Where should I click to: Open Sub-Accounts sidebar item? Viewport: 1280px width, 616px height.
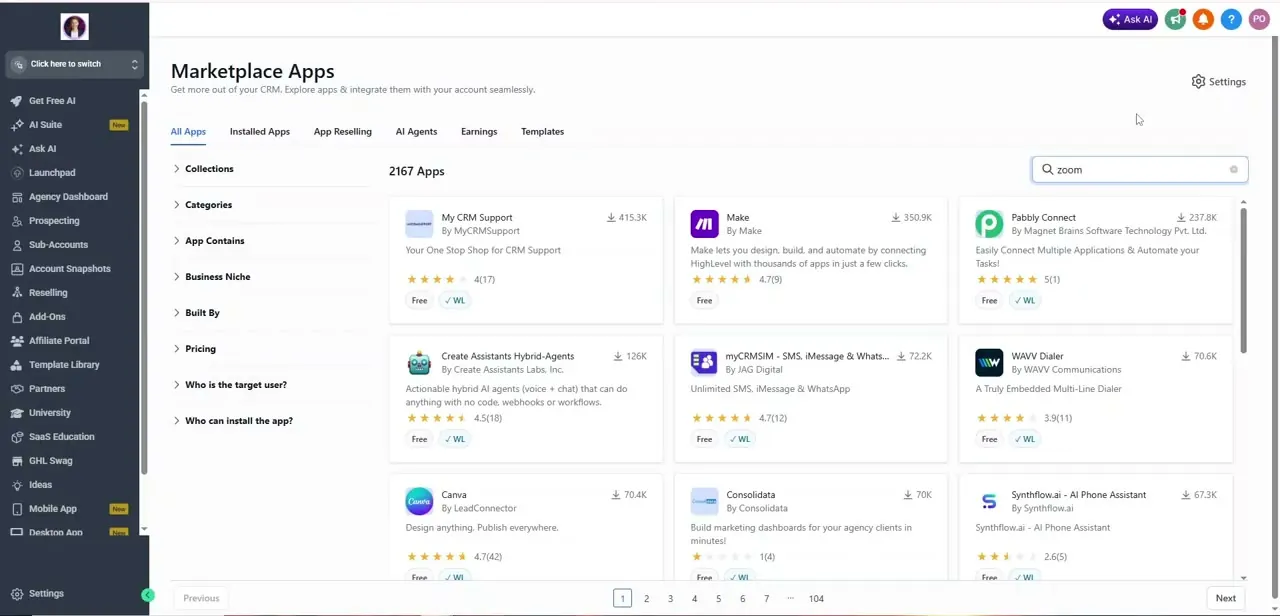[x=58, y=245]
